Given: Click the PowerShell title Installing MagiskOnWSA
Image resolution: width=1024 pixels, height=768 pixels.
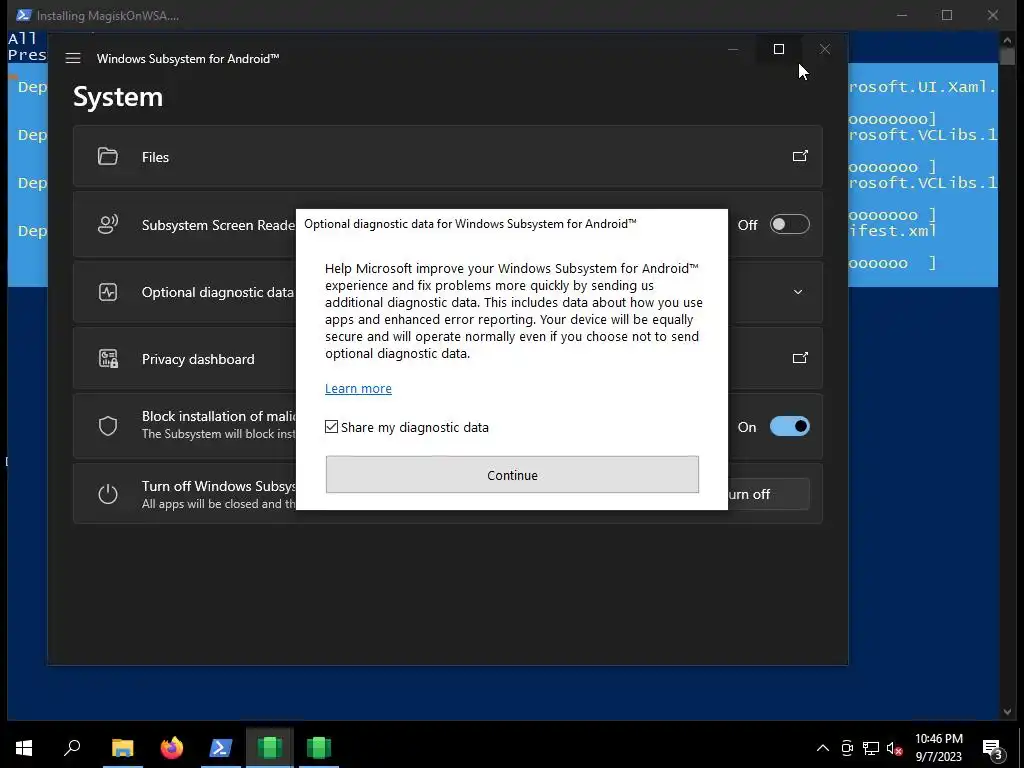Looking at the screenshot, I should pyautogui.click(x=108, y=16).
